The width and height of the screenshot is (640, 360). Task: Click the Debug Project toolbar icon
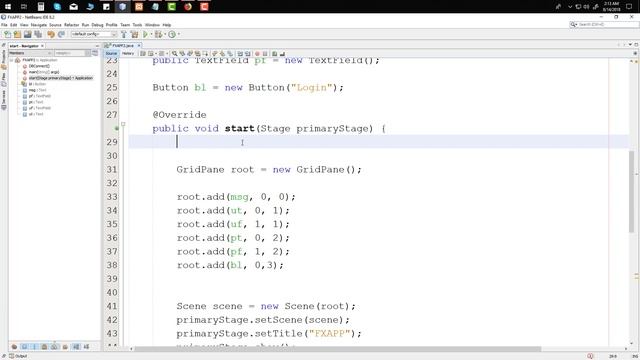coord(158,35)
